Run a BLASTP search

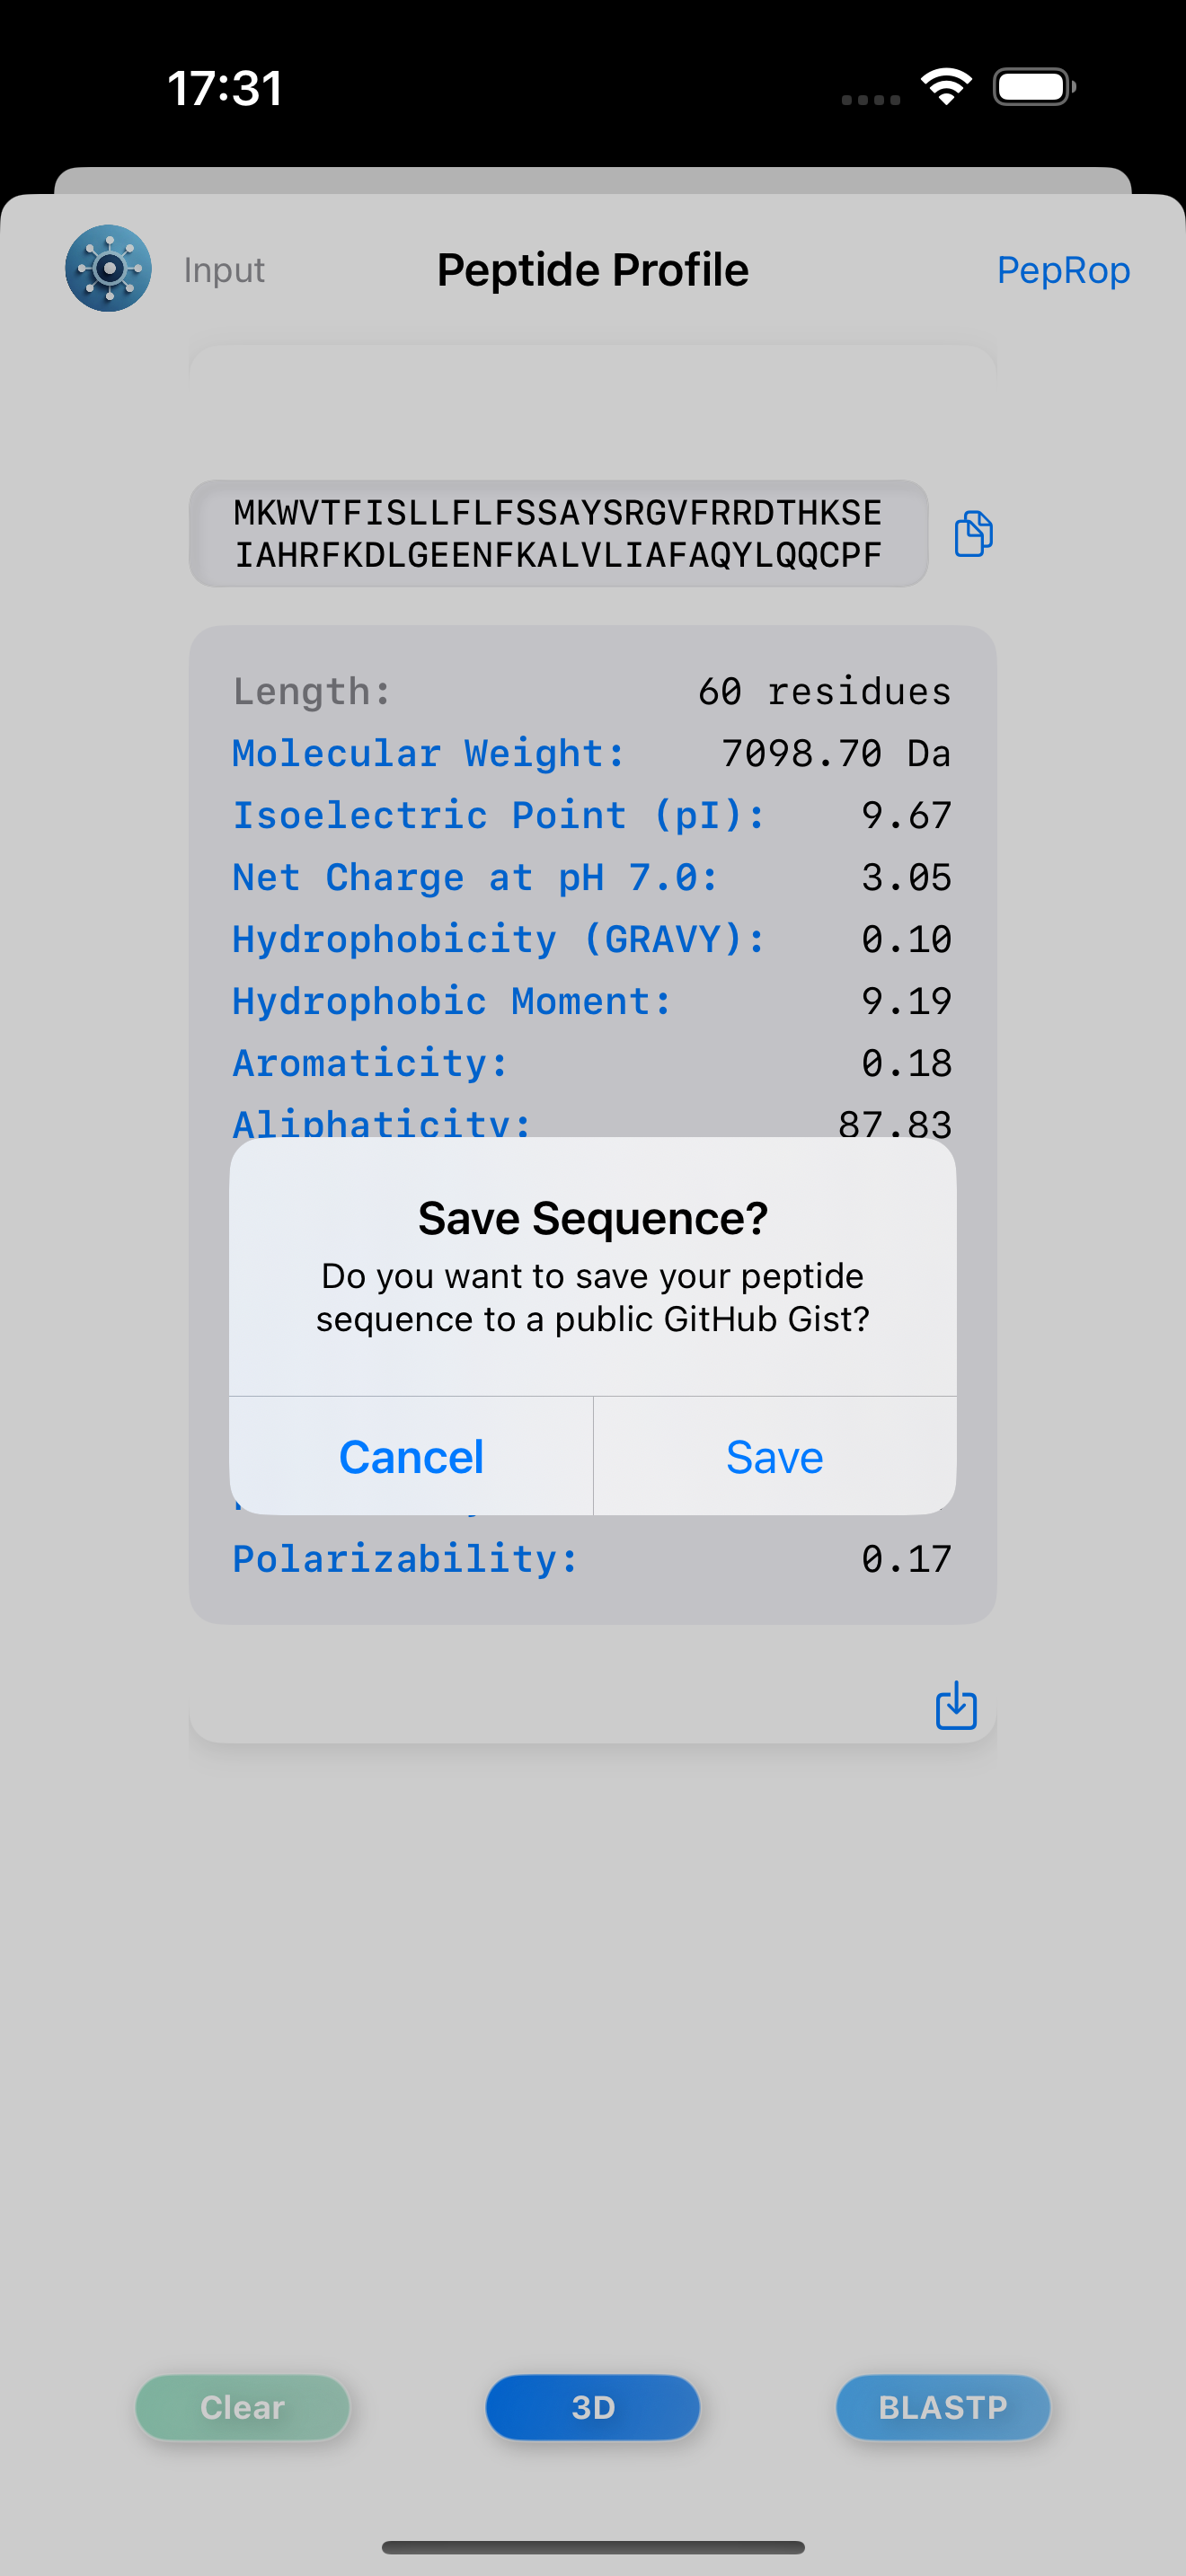click(942, 2407)
